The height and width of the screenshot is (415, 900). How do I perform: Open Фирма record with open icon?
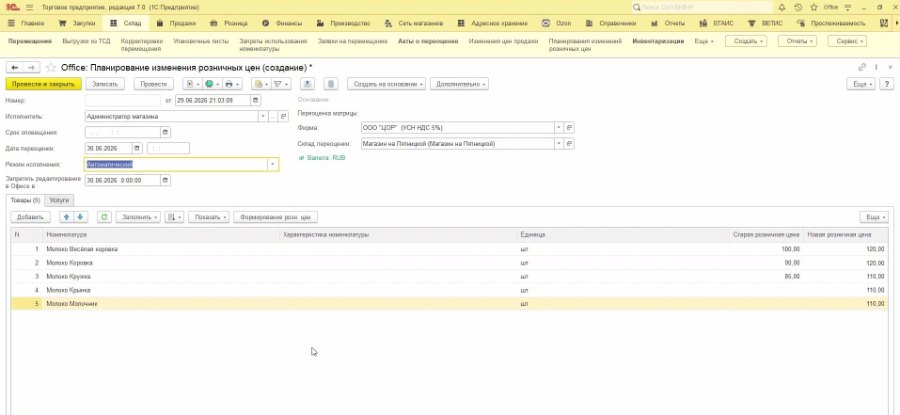(570, 127)
